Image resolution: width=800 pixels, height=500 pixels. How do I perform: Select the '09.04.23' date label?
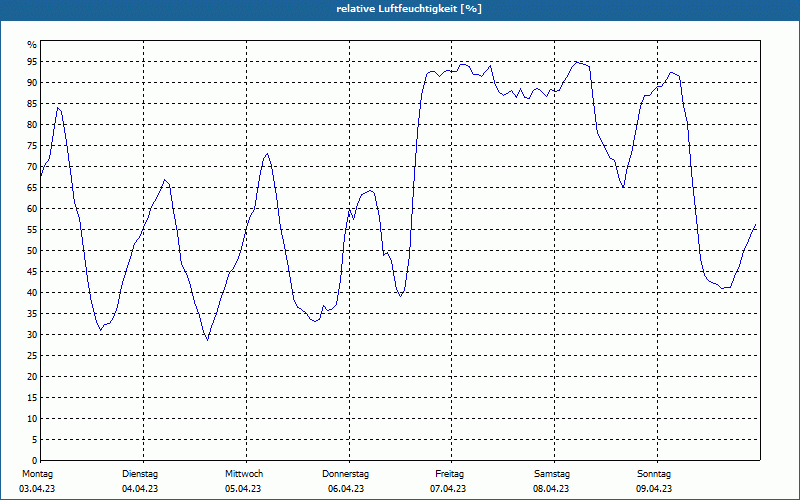(654, 489)
